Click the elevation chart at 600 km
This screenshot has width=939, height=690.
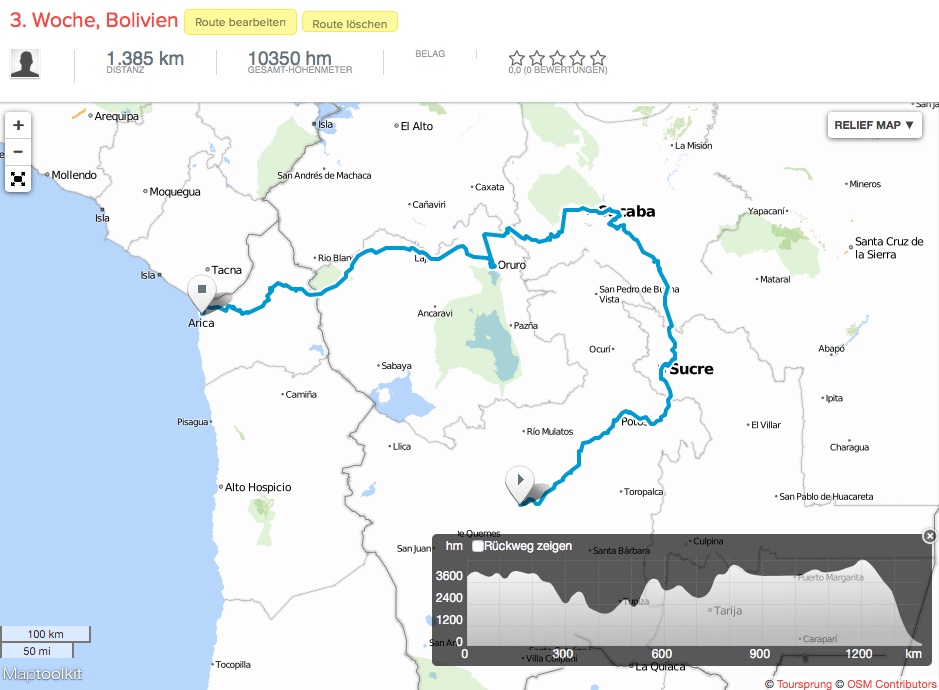[x=661, y=610]
